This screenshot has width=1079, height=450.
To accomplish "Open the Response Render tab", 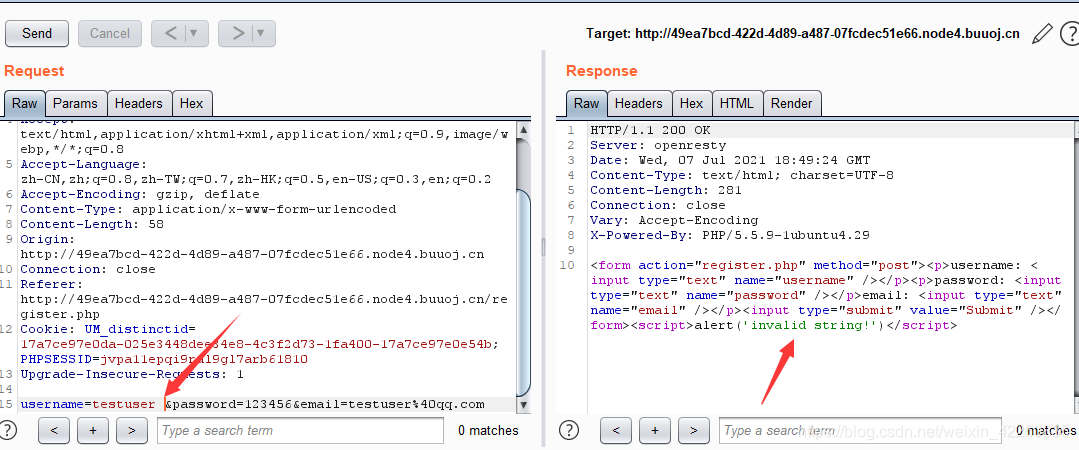I will [791, 103].
